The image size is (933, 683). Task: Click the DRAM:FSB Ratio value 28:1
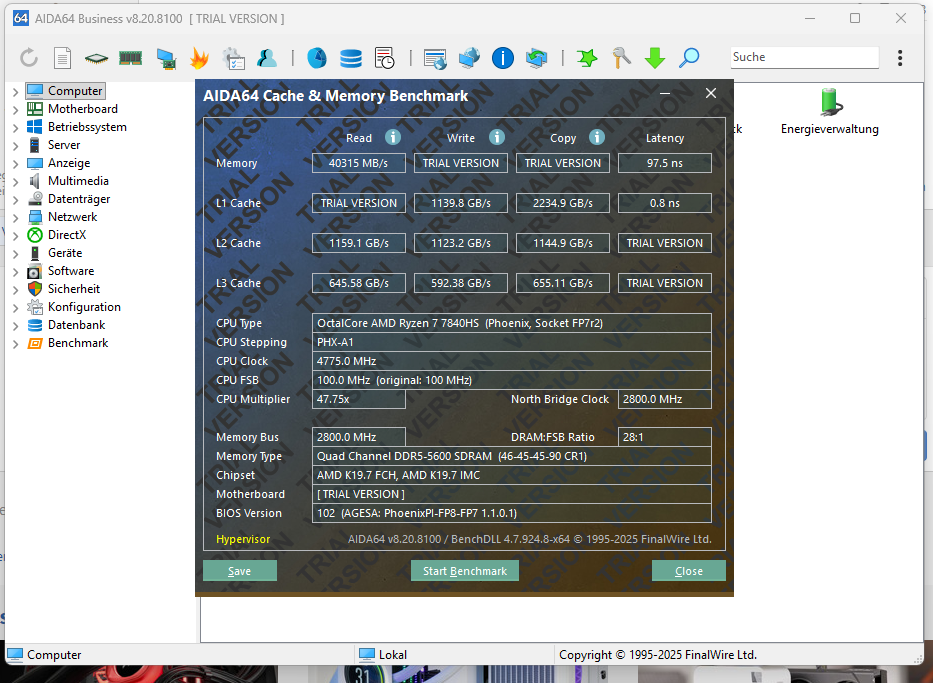coord(665,437)
